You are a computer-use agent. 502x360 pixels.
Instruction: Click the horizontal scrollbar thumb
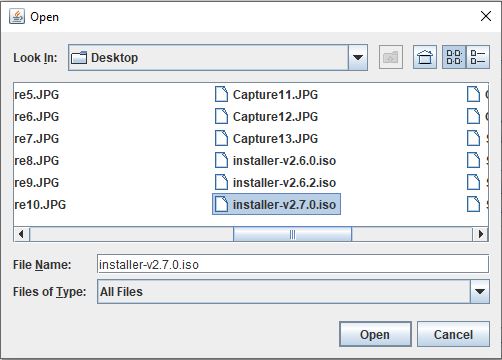pyautogui.click(x=292, y=234)
